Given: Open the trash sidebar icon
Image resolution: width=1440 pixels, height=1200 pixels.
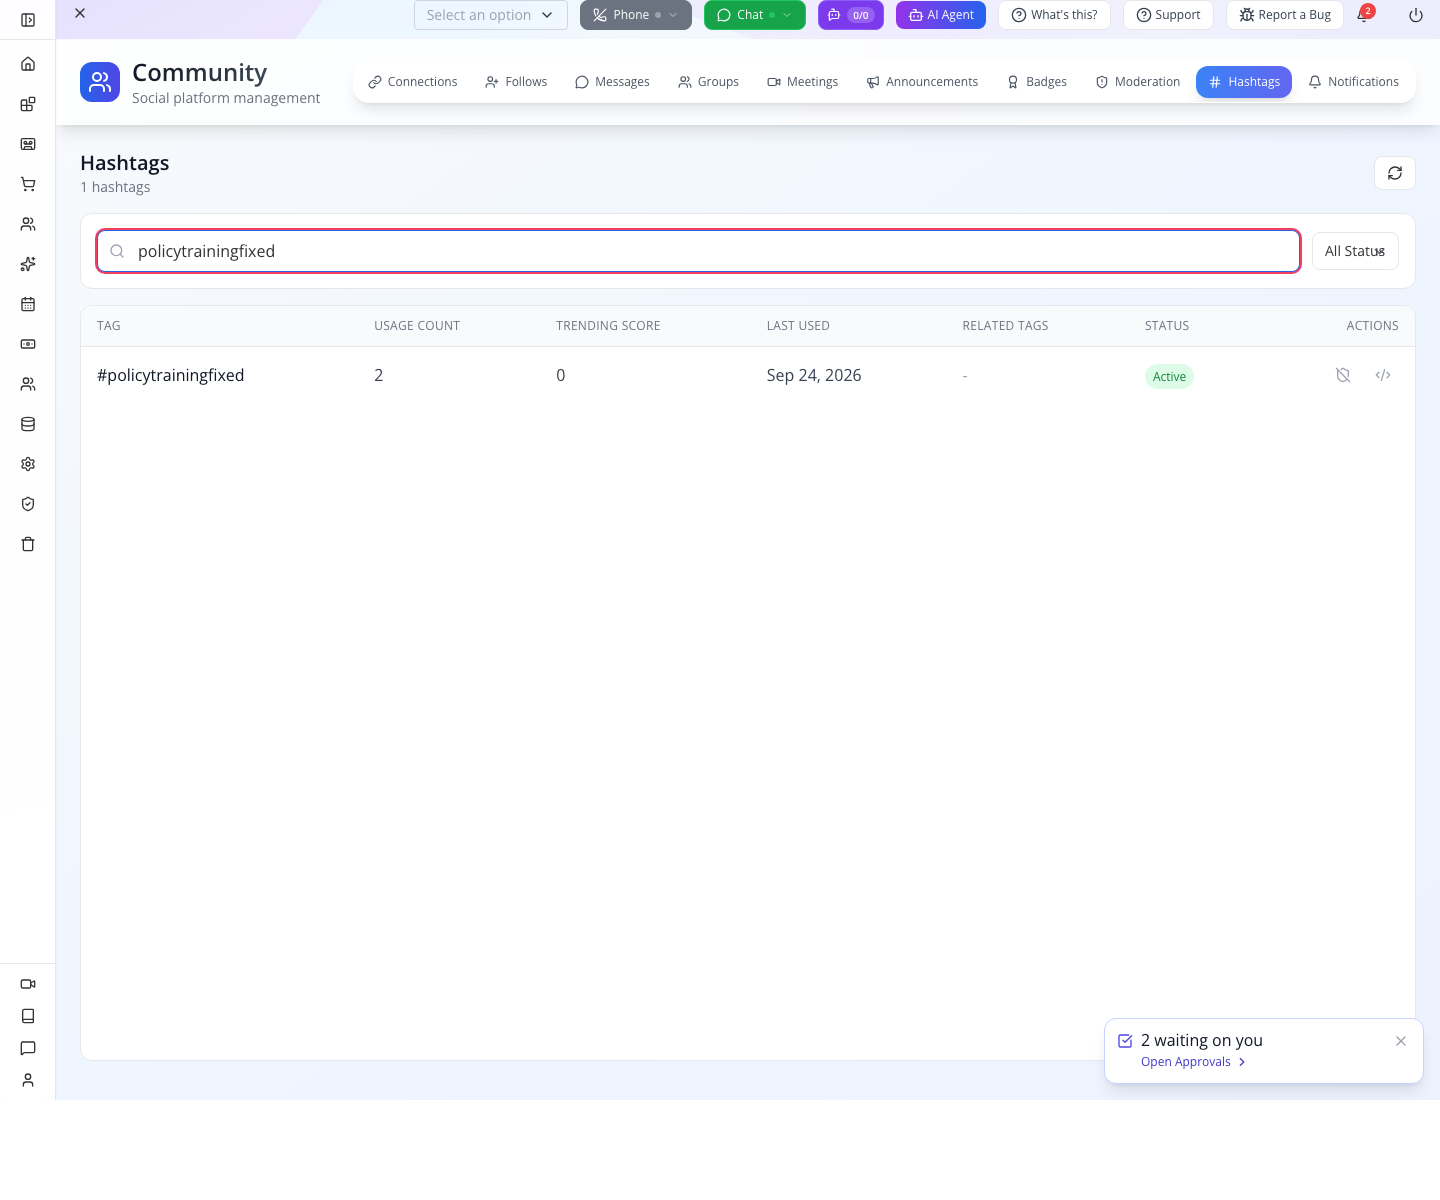Looking at the screenshot, I should click(x=28, y=544).
